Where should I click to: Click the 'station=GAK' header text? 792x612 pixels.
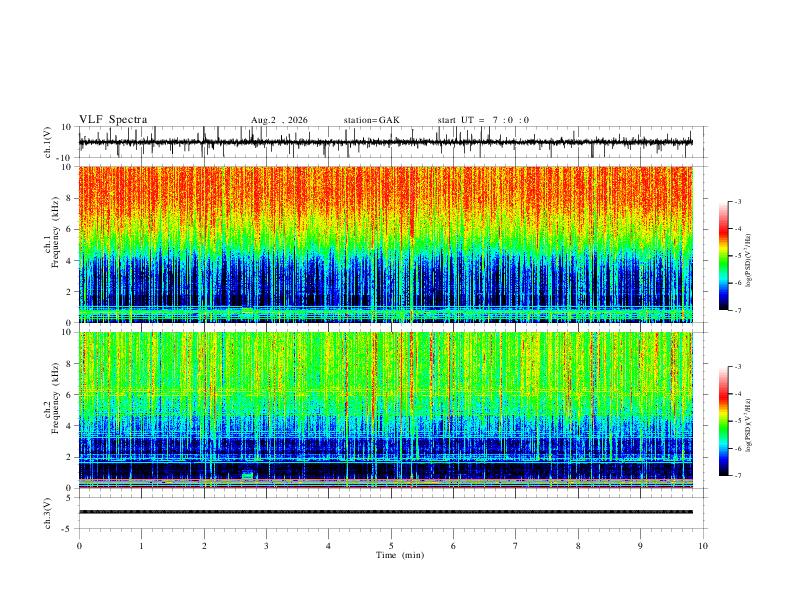coord(372,120)
